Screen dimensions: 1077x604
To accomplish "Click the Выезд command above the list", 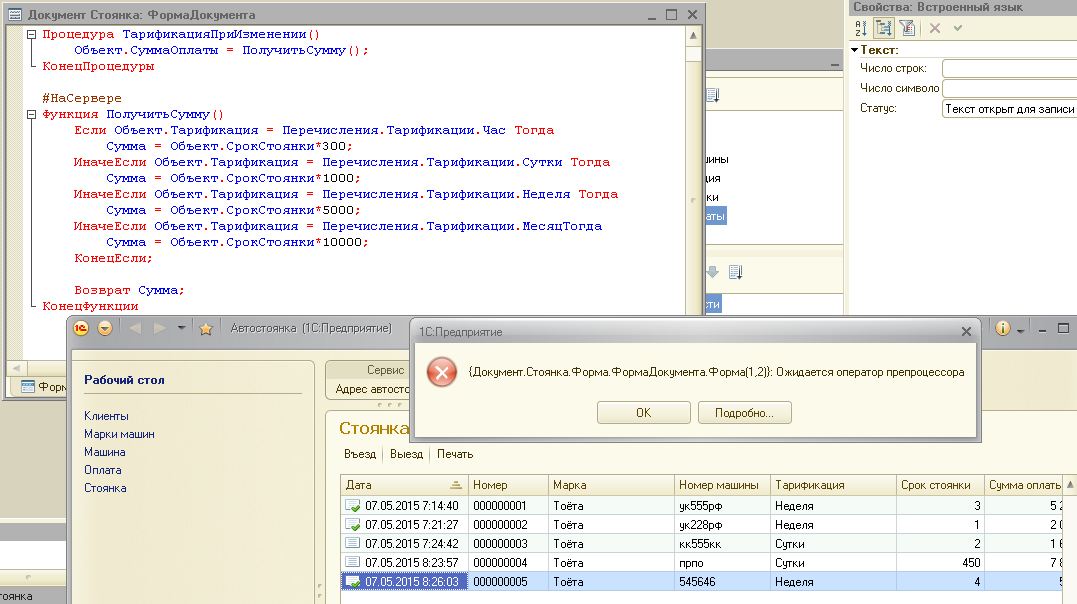I will tap(407, 454).
